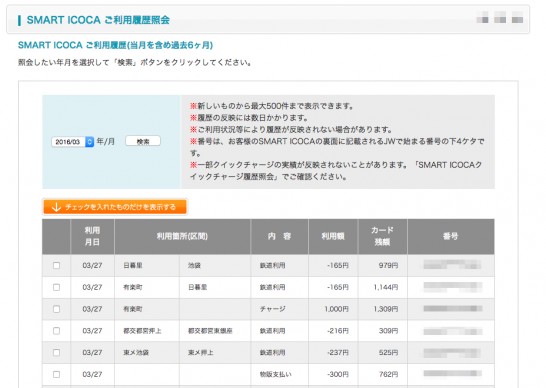Click the 525円 balance cell
The height and width of the screenshot is (388, 546).
pos(382,352)
